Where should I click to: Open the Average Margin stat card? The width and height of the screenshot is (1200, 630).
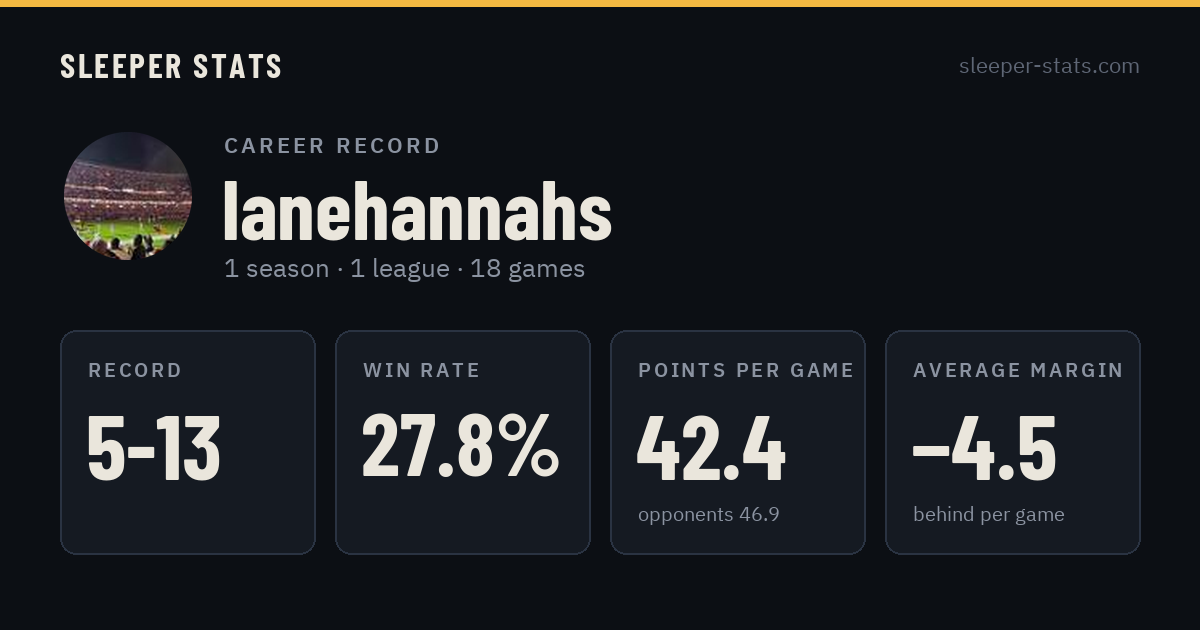click(1013, 442)
